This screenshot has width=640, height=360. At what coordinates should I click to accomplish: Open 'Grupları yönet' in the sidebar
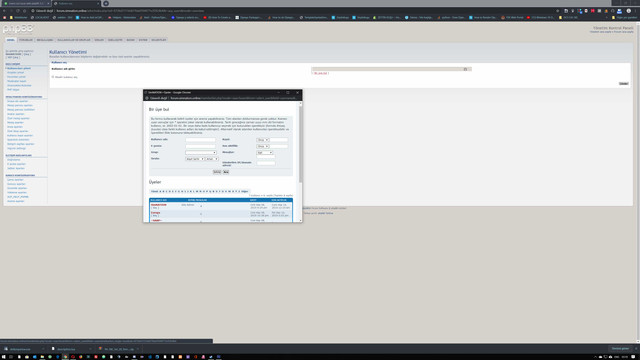coord(16,73)
